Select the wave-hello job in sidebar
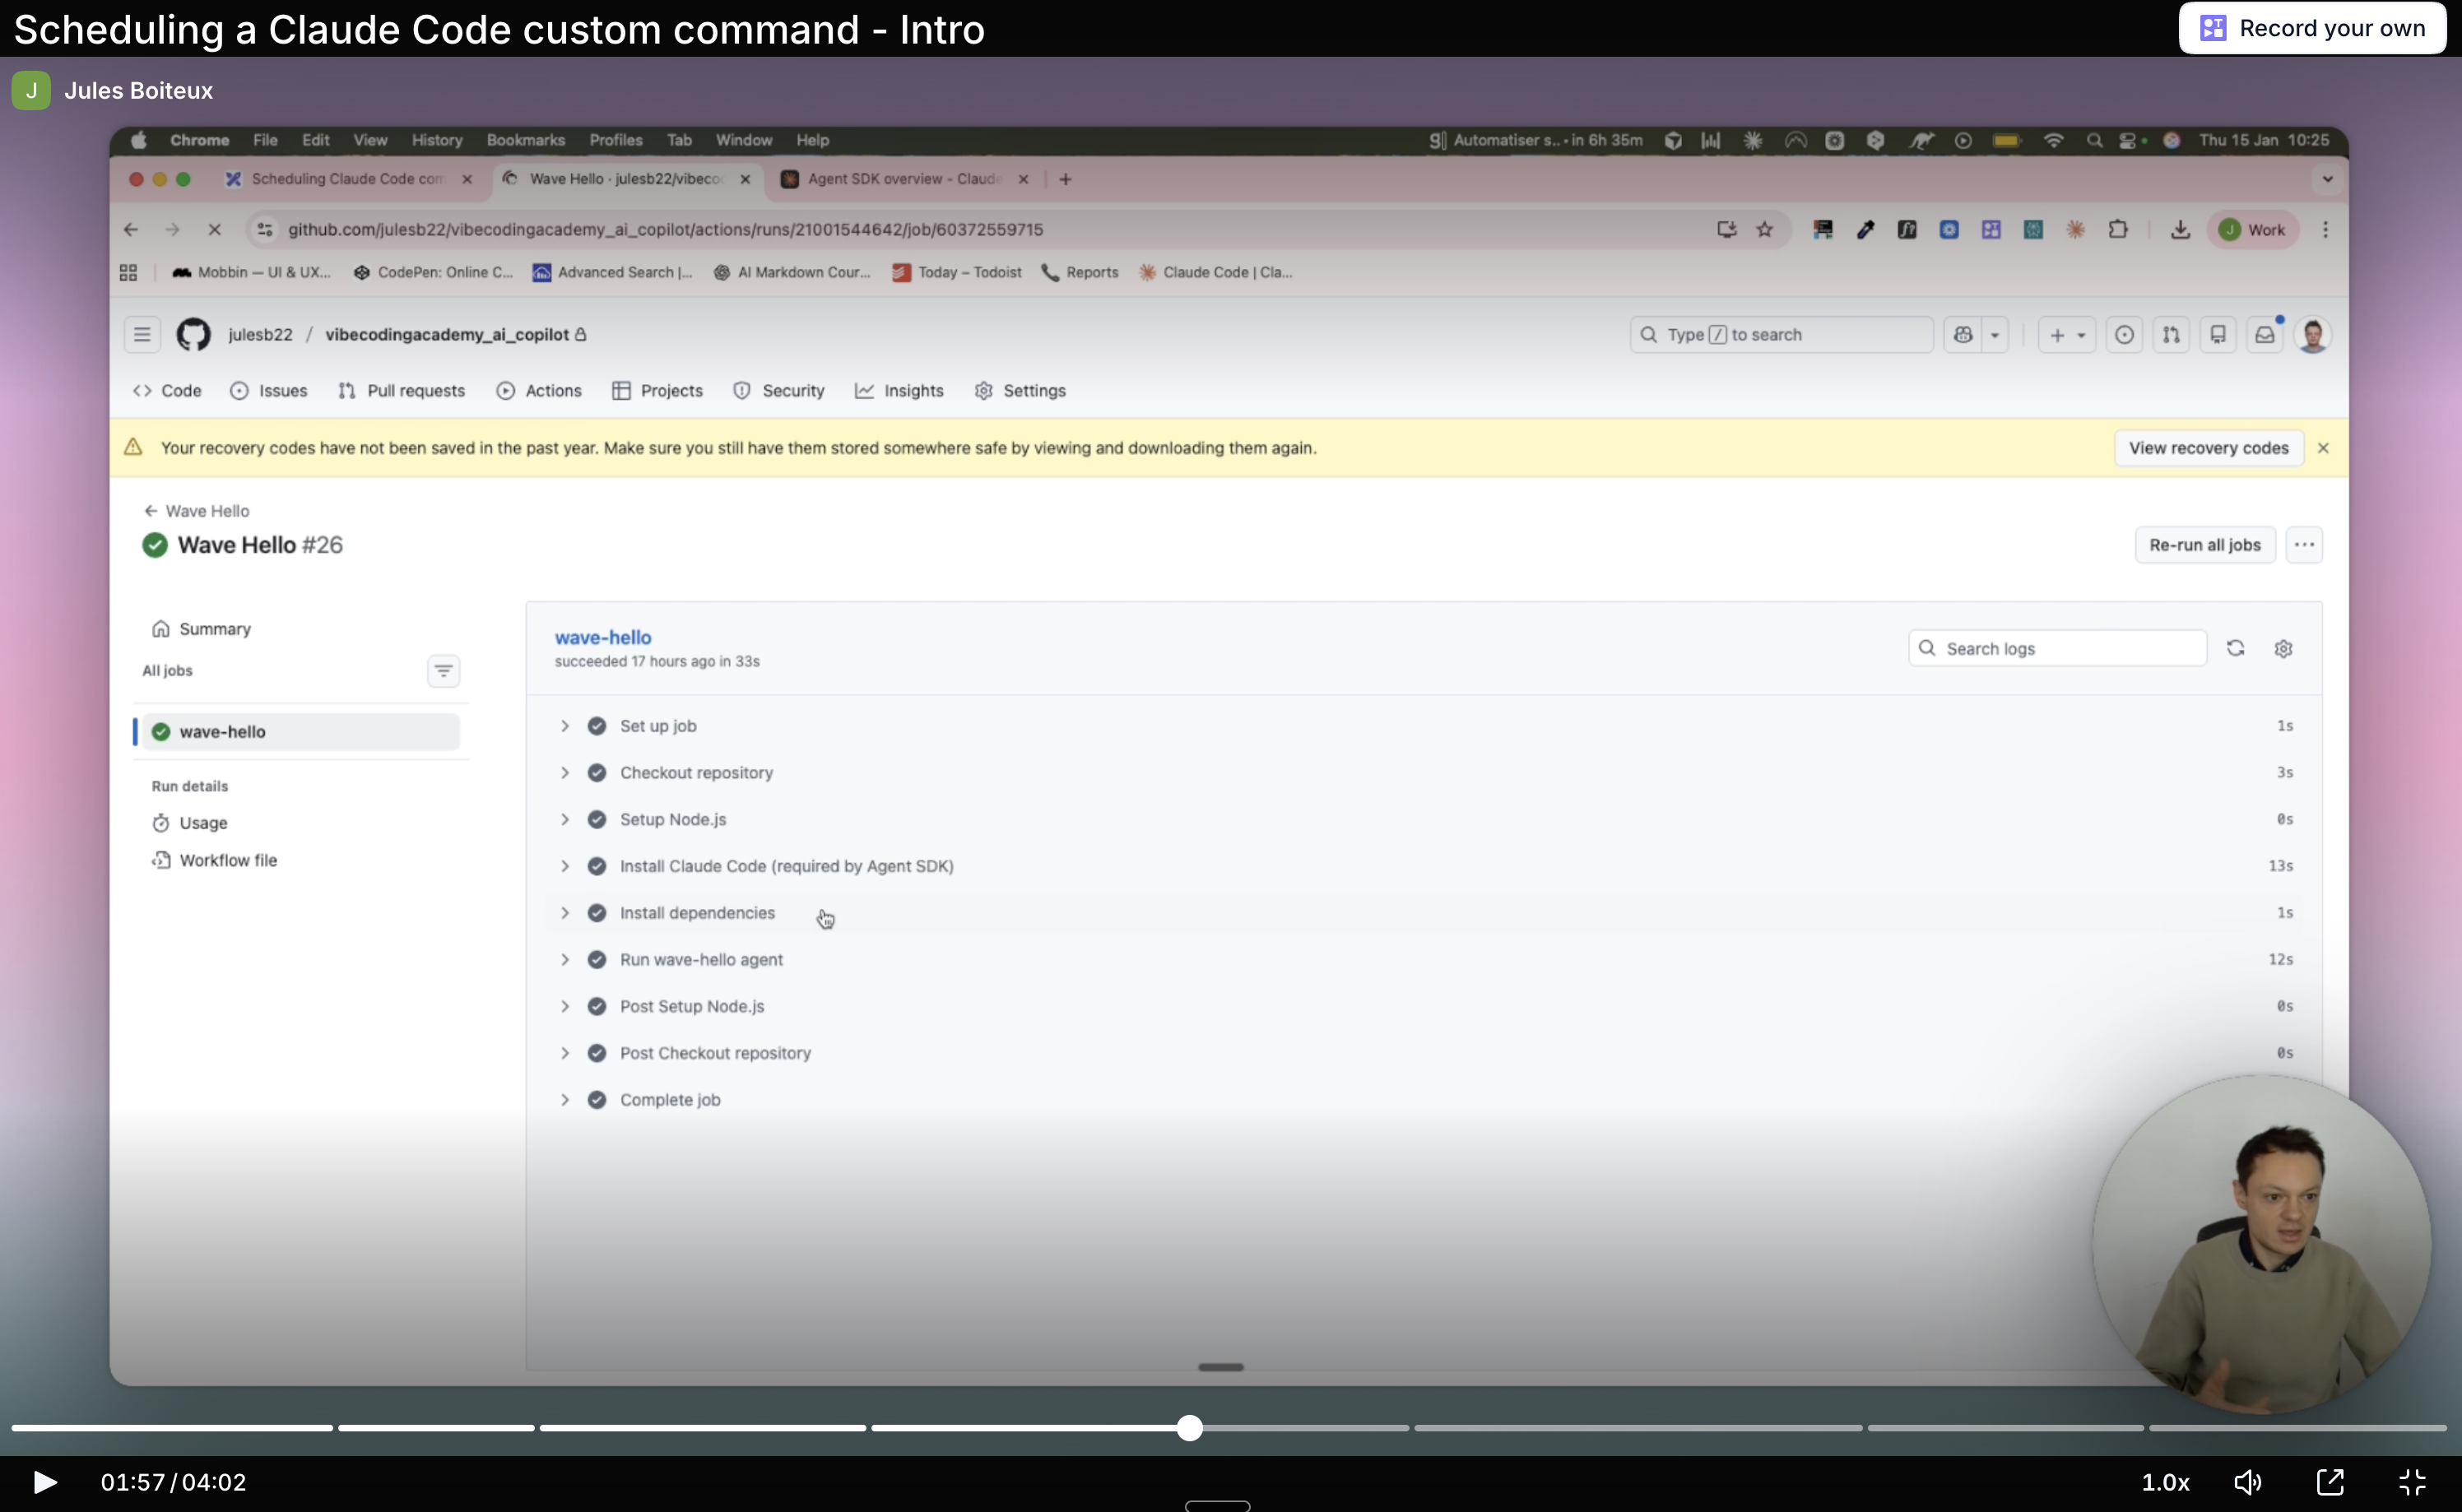Screen dimensions: 2462x1512 point(300,732)
